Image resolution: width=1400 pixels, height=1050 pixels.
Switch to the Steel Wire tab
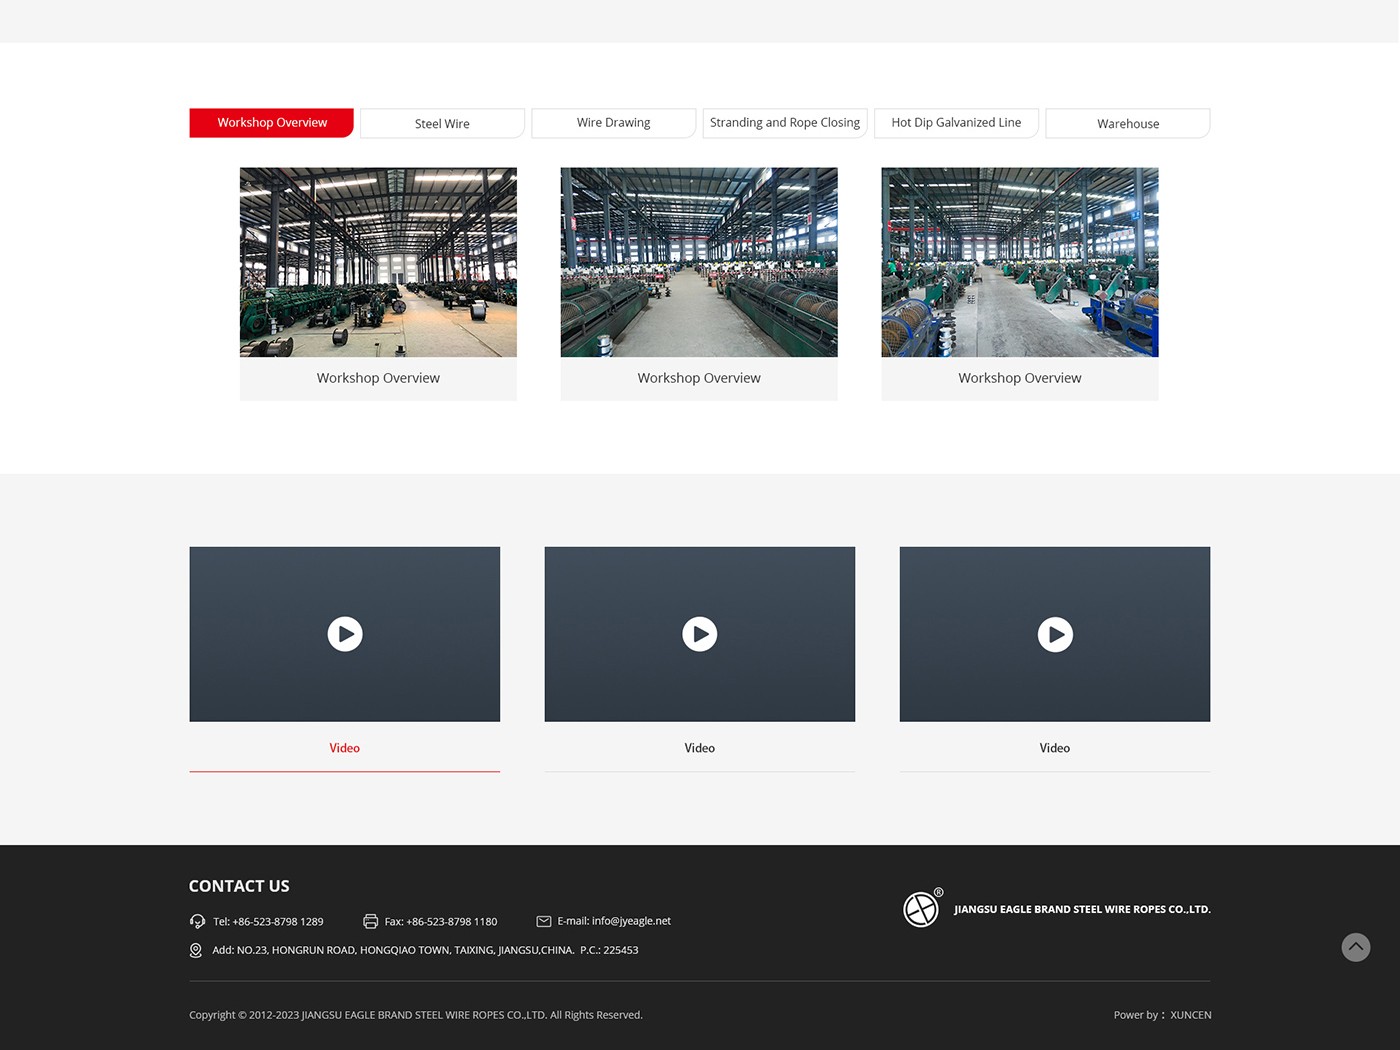click(x=442, y=124)
